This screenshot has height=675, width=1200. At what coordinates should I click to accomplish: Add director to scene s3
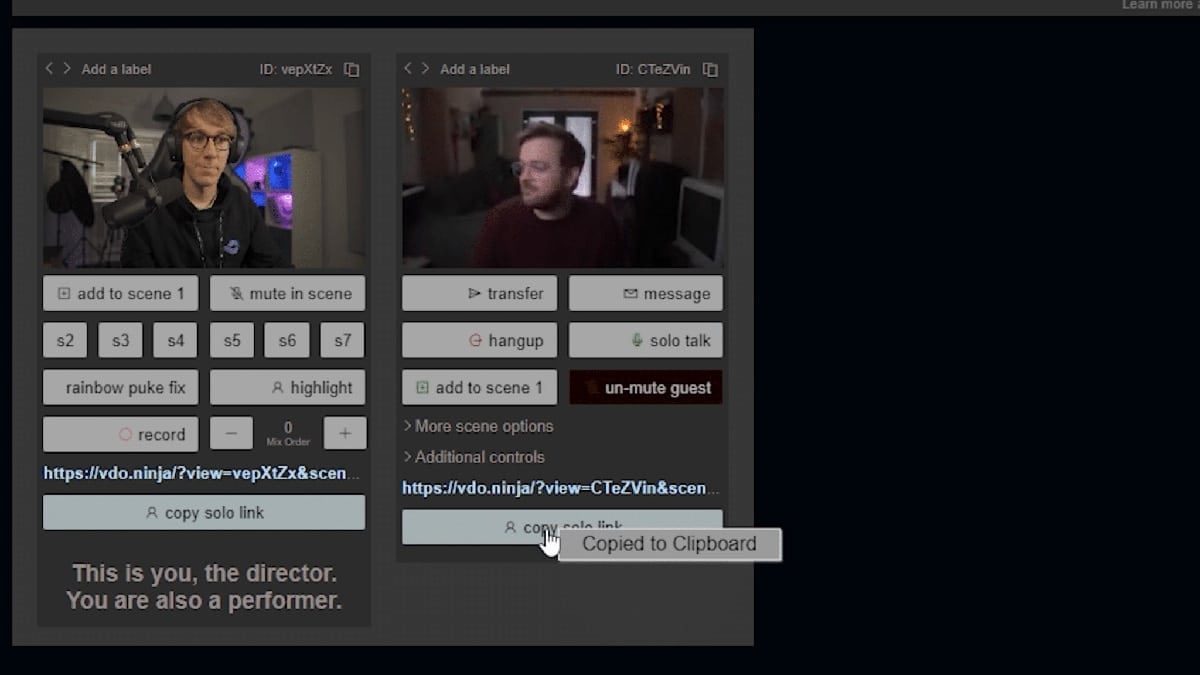click(121, 340)
